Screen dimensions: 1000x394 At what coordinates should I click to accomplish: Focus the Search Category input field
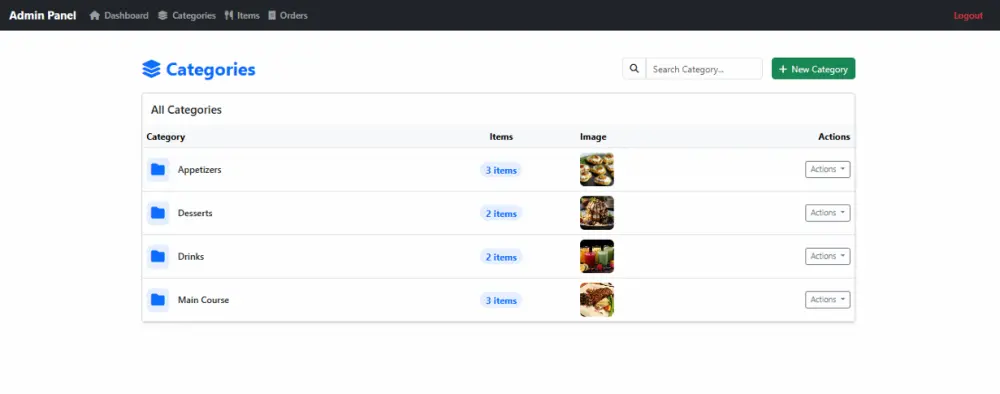pos(704,69)
